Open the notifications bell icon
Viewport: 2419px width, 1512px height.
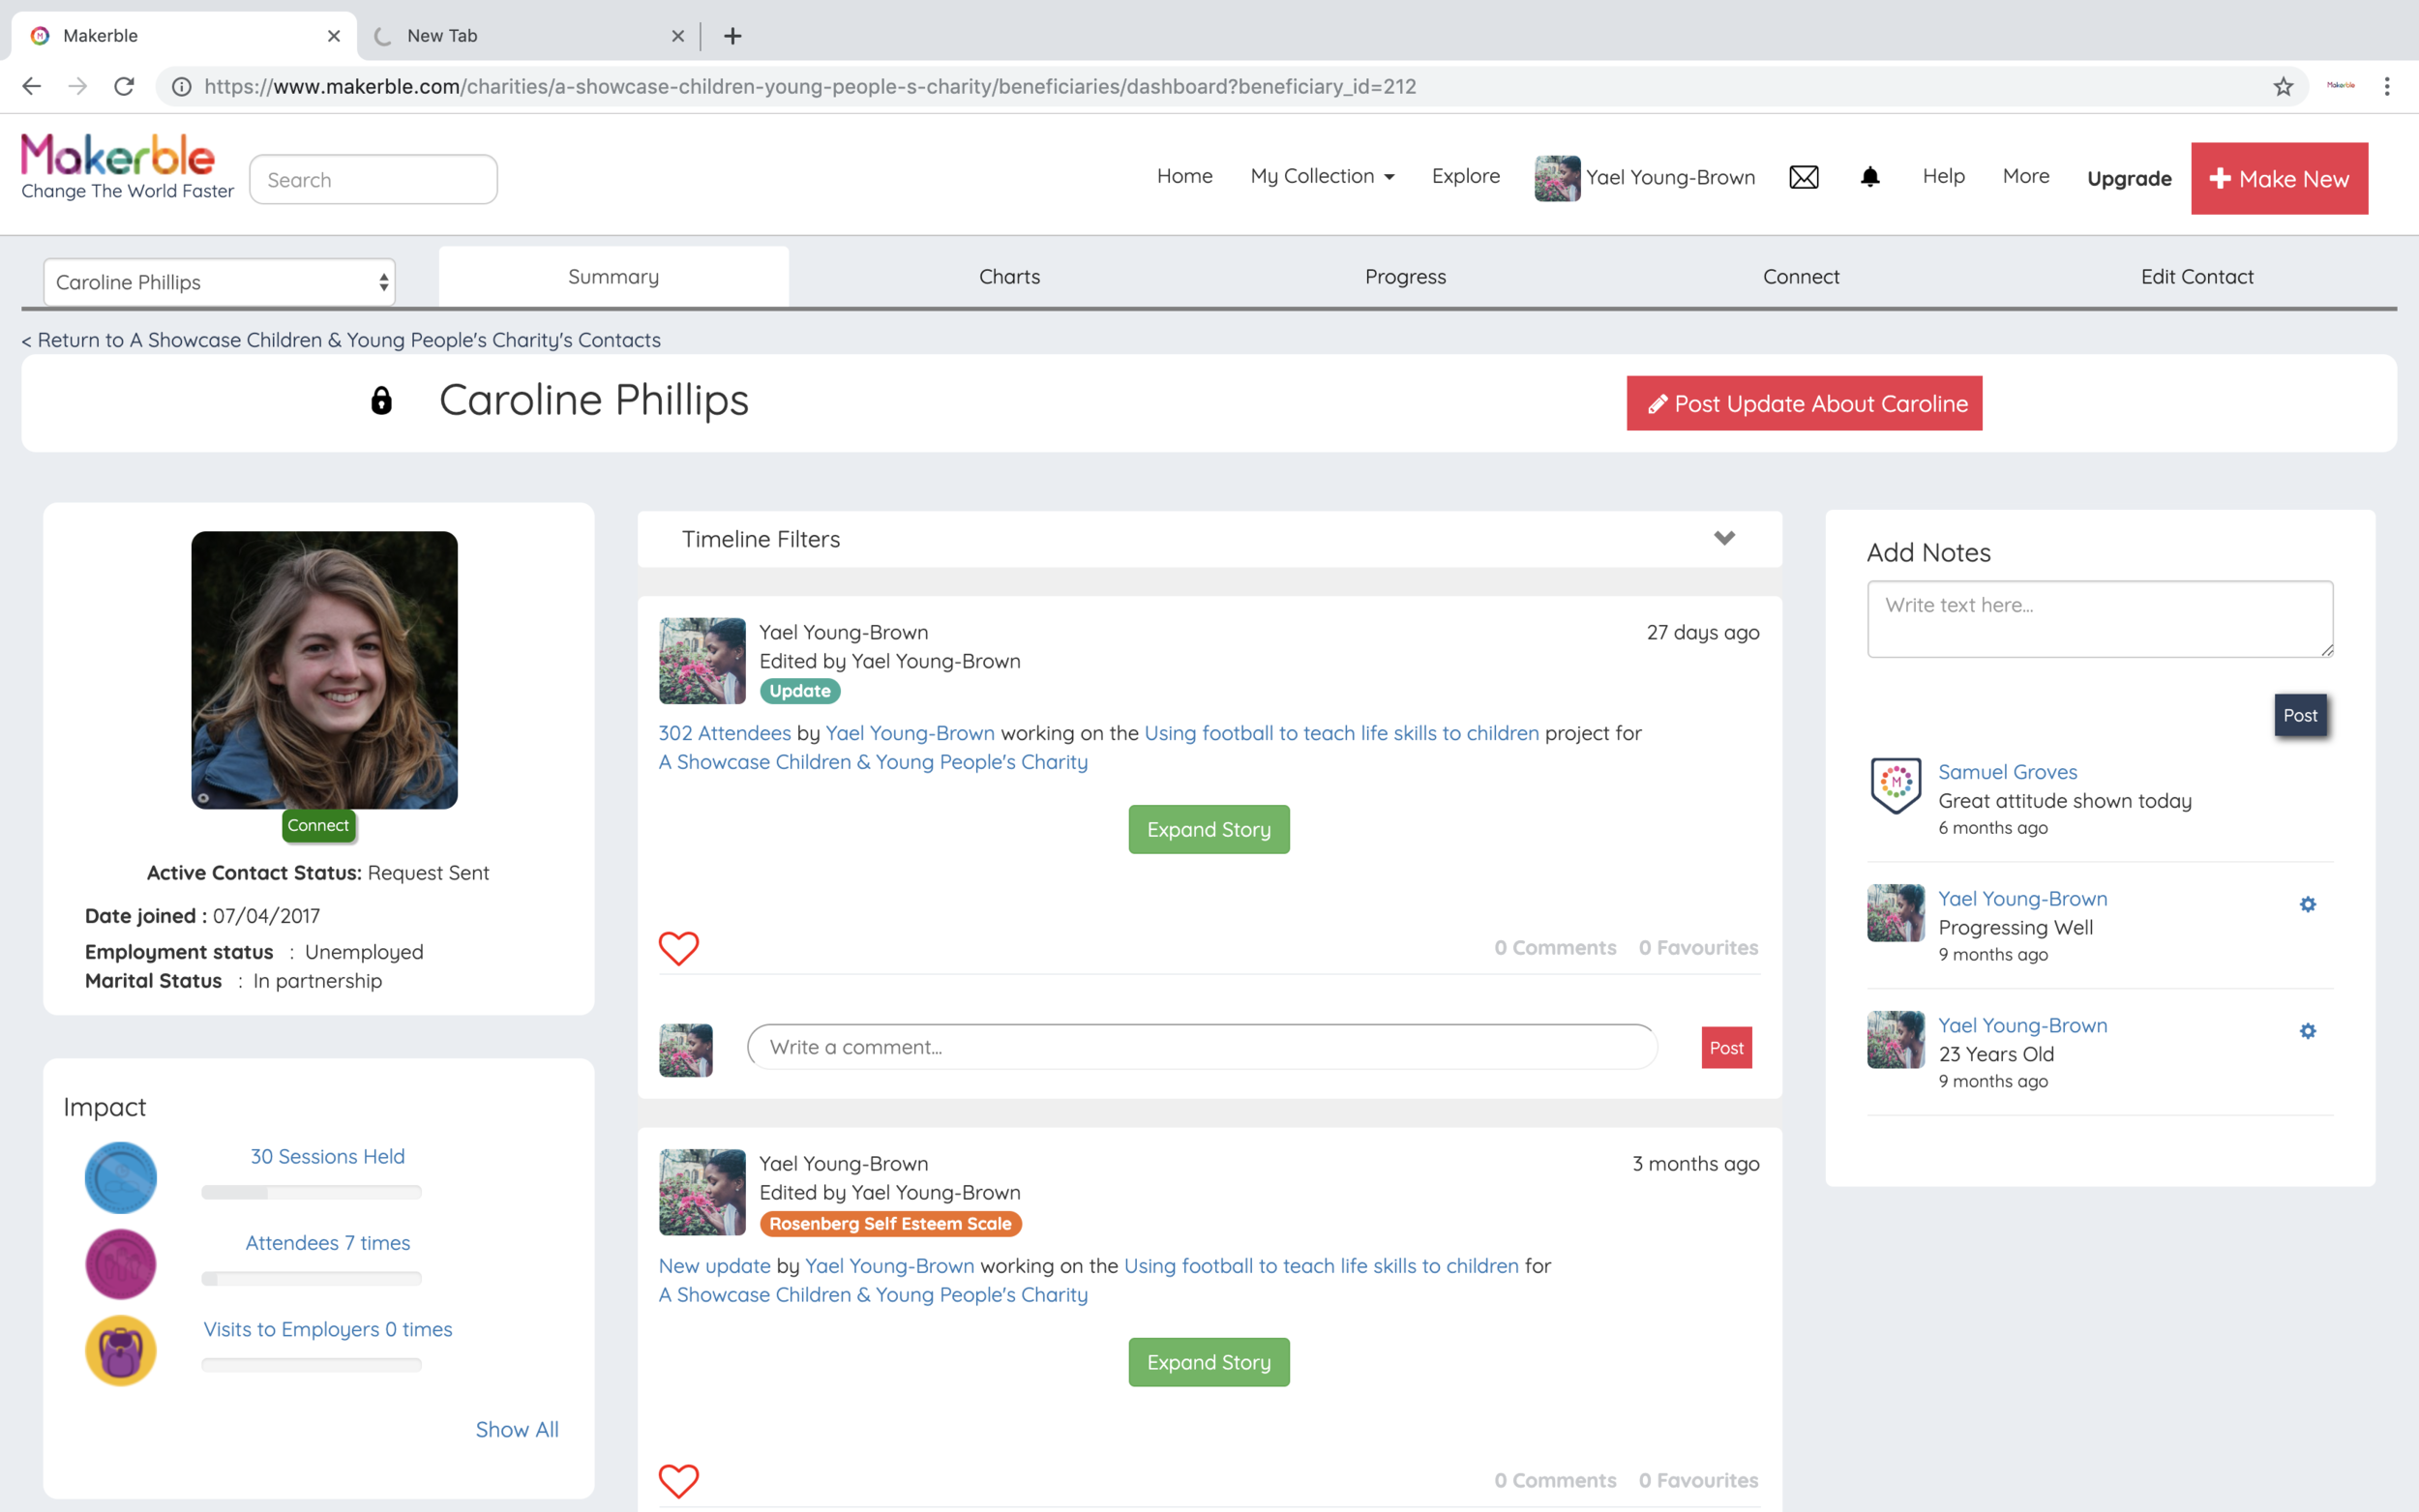click(1869, 177)
